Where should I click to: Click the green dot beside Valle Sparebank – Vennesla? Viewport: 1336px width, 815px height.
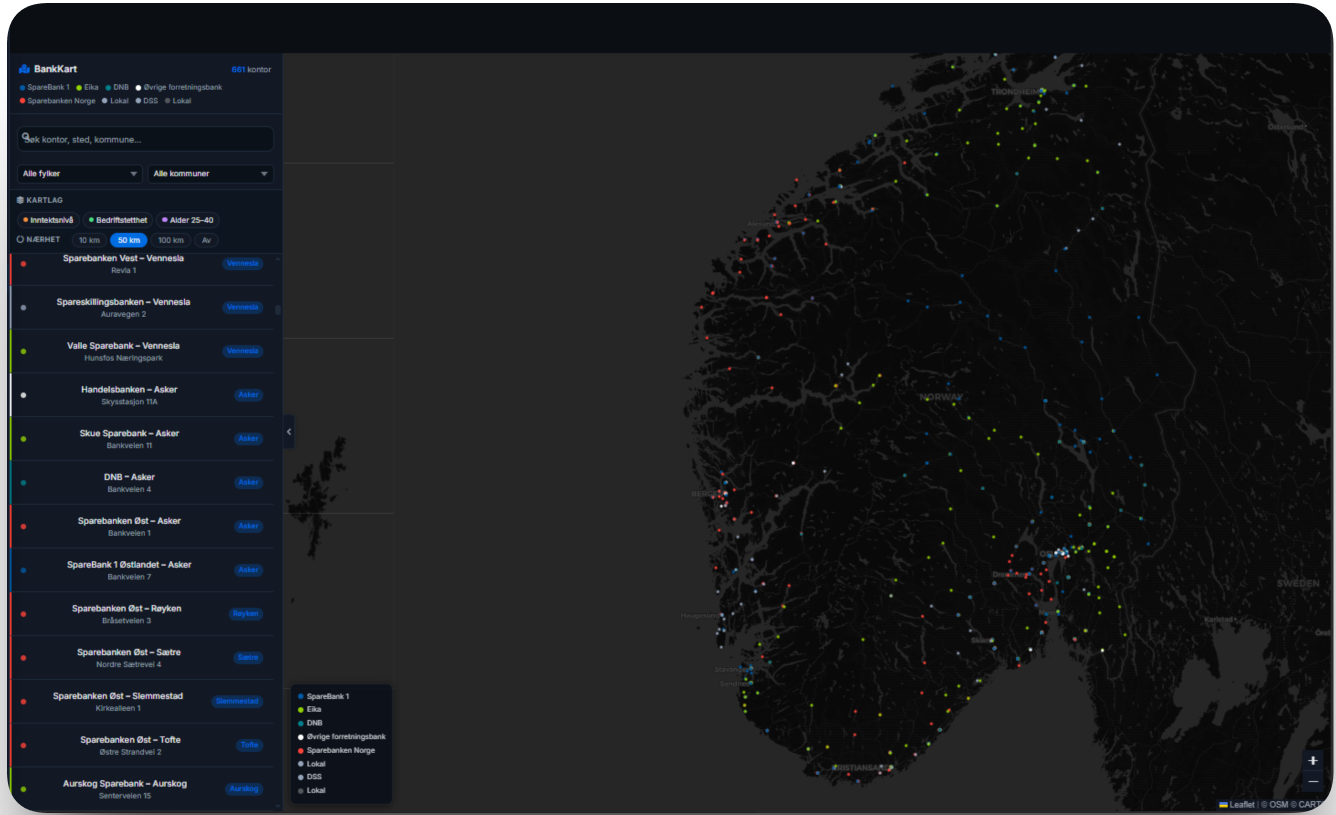tap(23, 351)
